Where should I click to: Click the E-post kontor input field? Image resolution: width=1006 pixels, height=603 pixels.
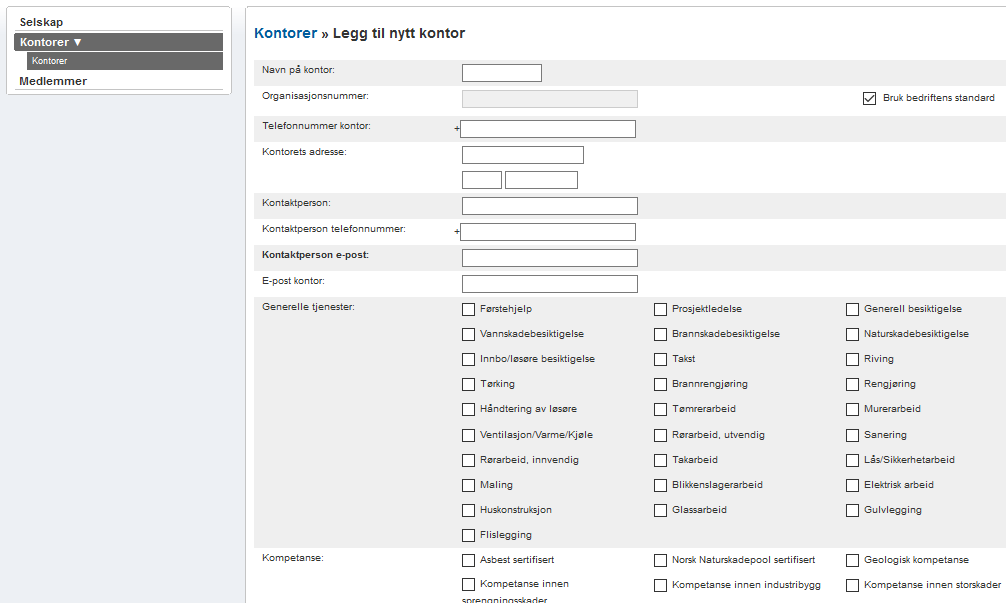549,284
